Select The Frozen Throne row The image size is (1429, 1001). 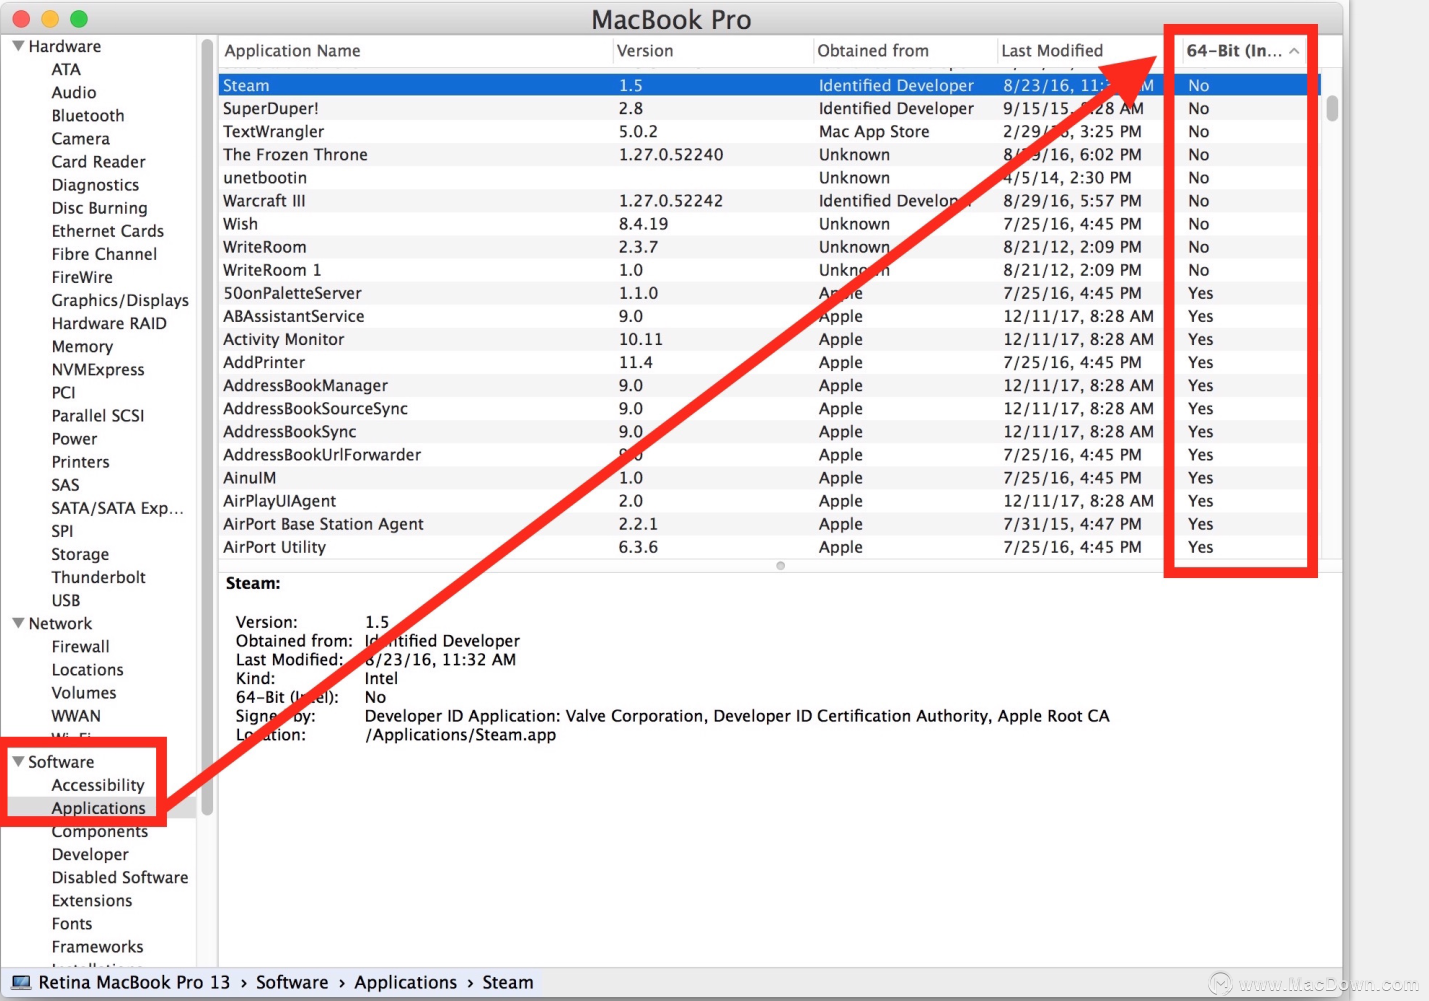(769, 154)
